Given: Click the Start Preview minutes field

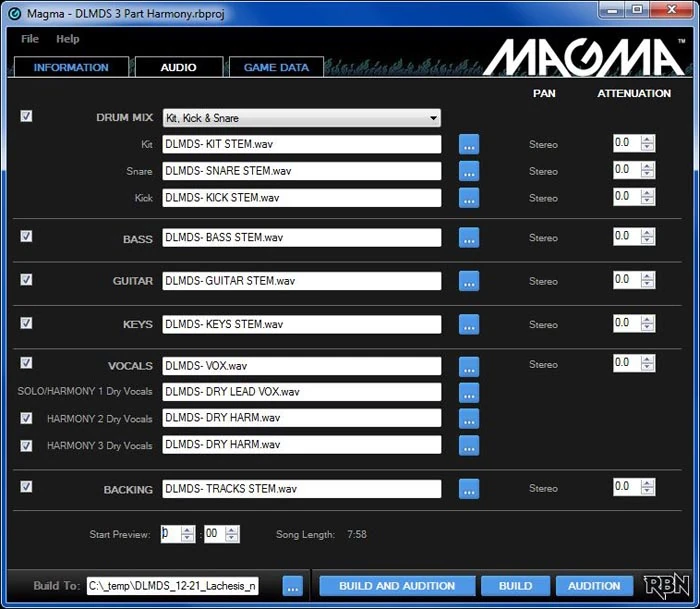Looking at the screenshot, I should pyautogui.click(x=171, y=534).
